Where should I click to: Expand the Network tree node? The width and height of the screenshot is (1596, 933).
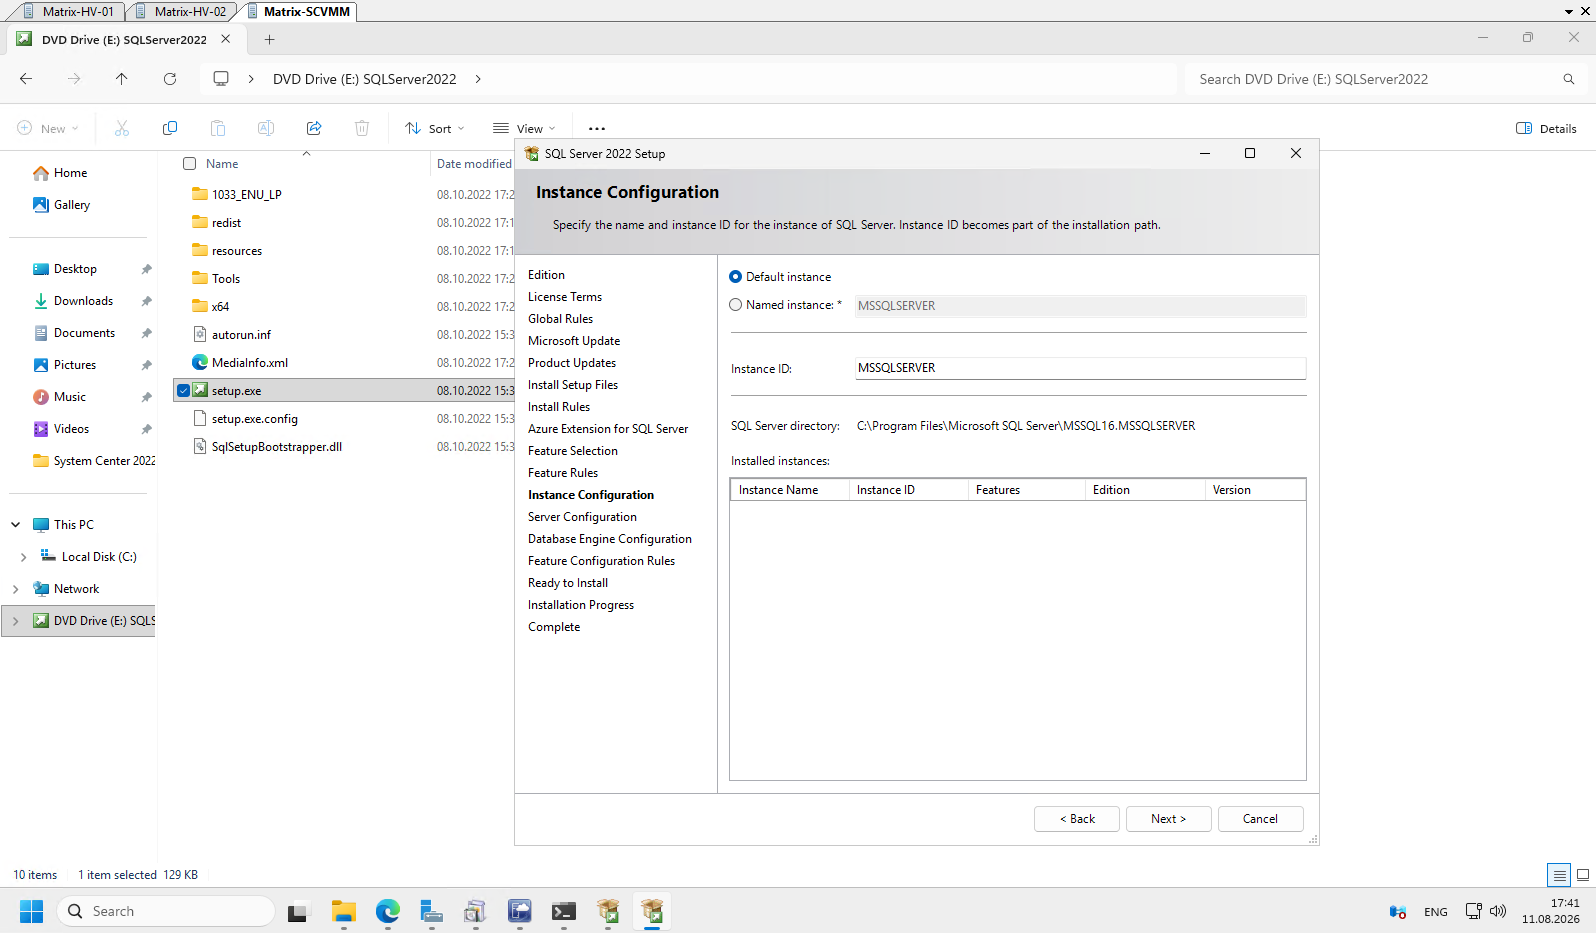pyautogui.click(x=16, y=589)
